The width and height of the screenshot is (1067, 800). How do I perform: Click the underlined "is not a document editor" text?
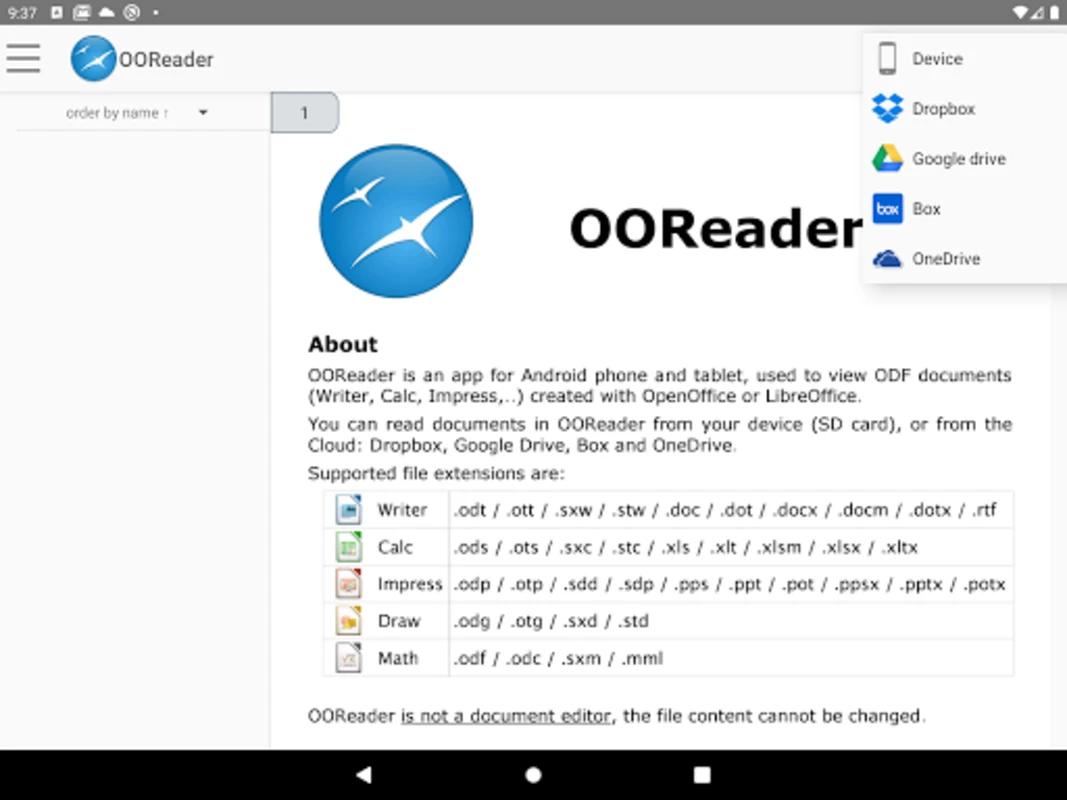[x=506, y=716]
